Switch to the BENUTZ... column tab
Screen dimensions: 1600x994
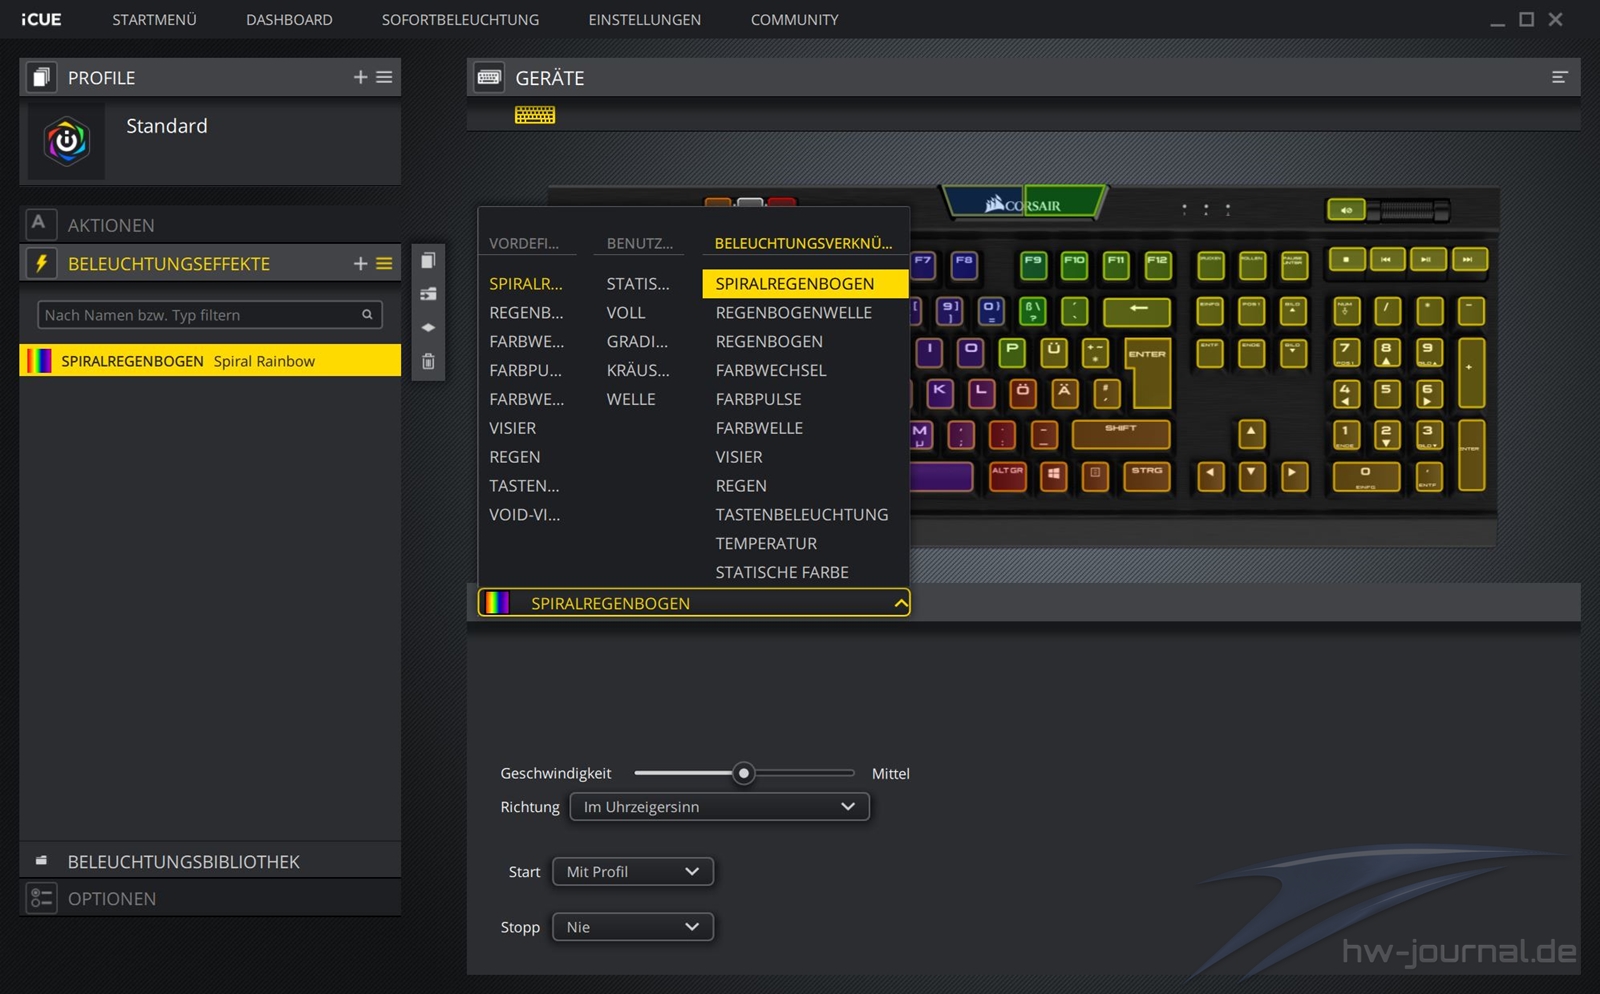[640, 243]
